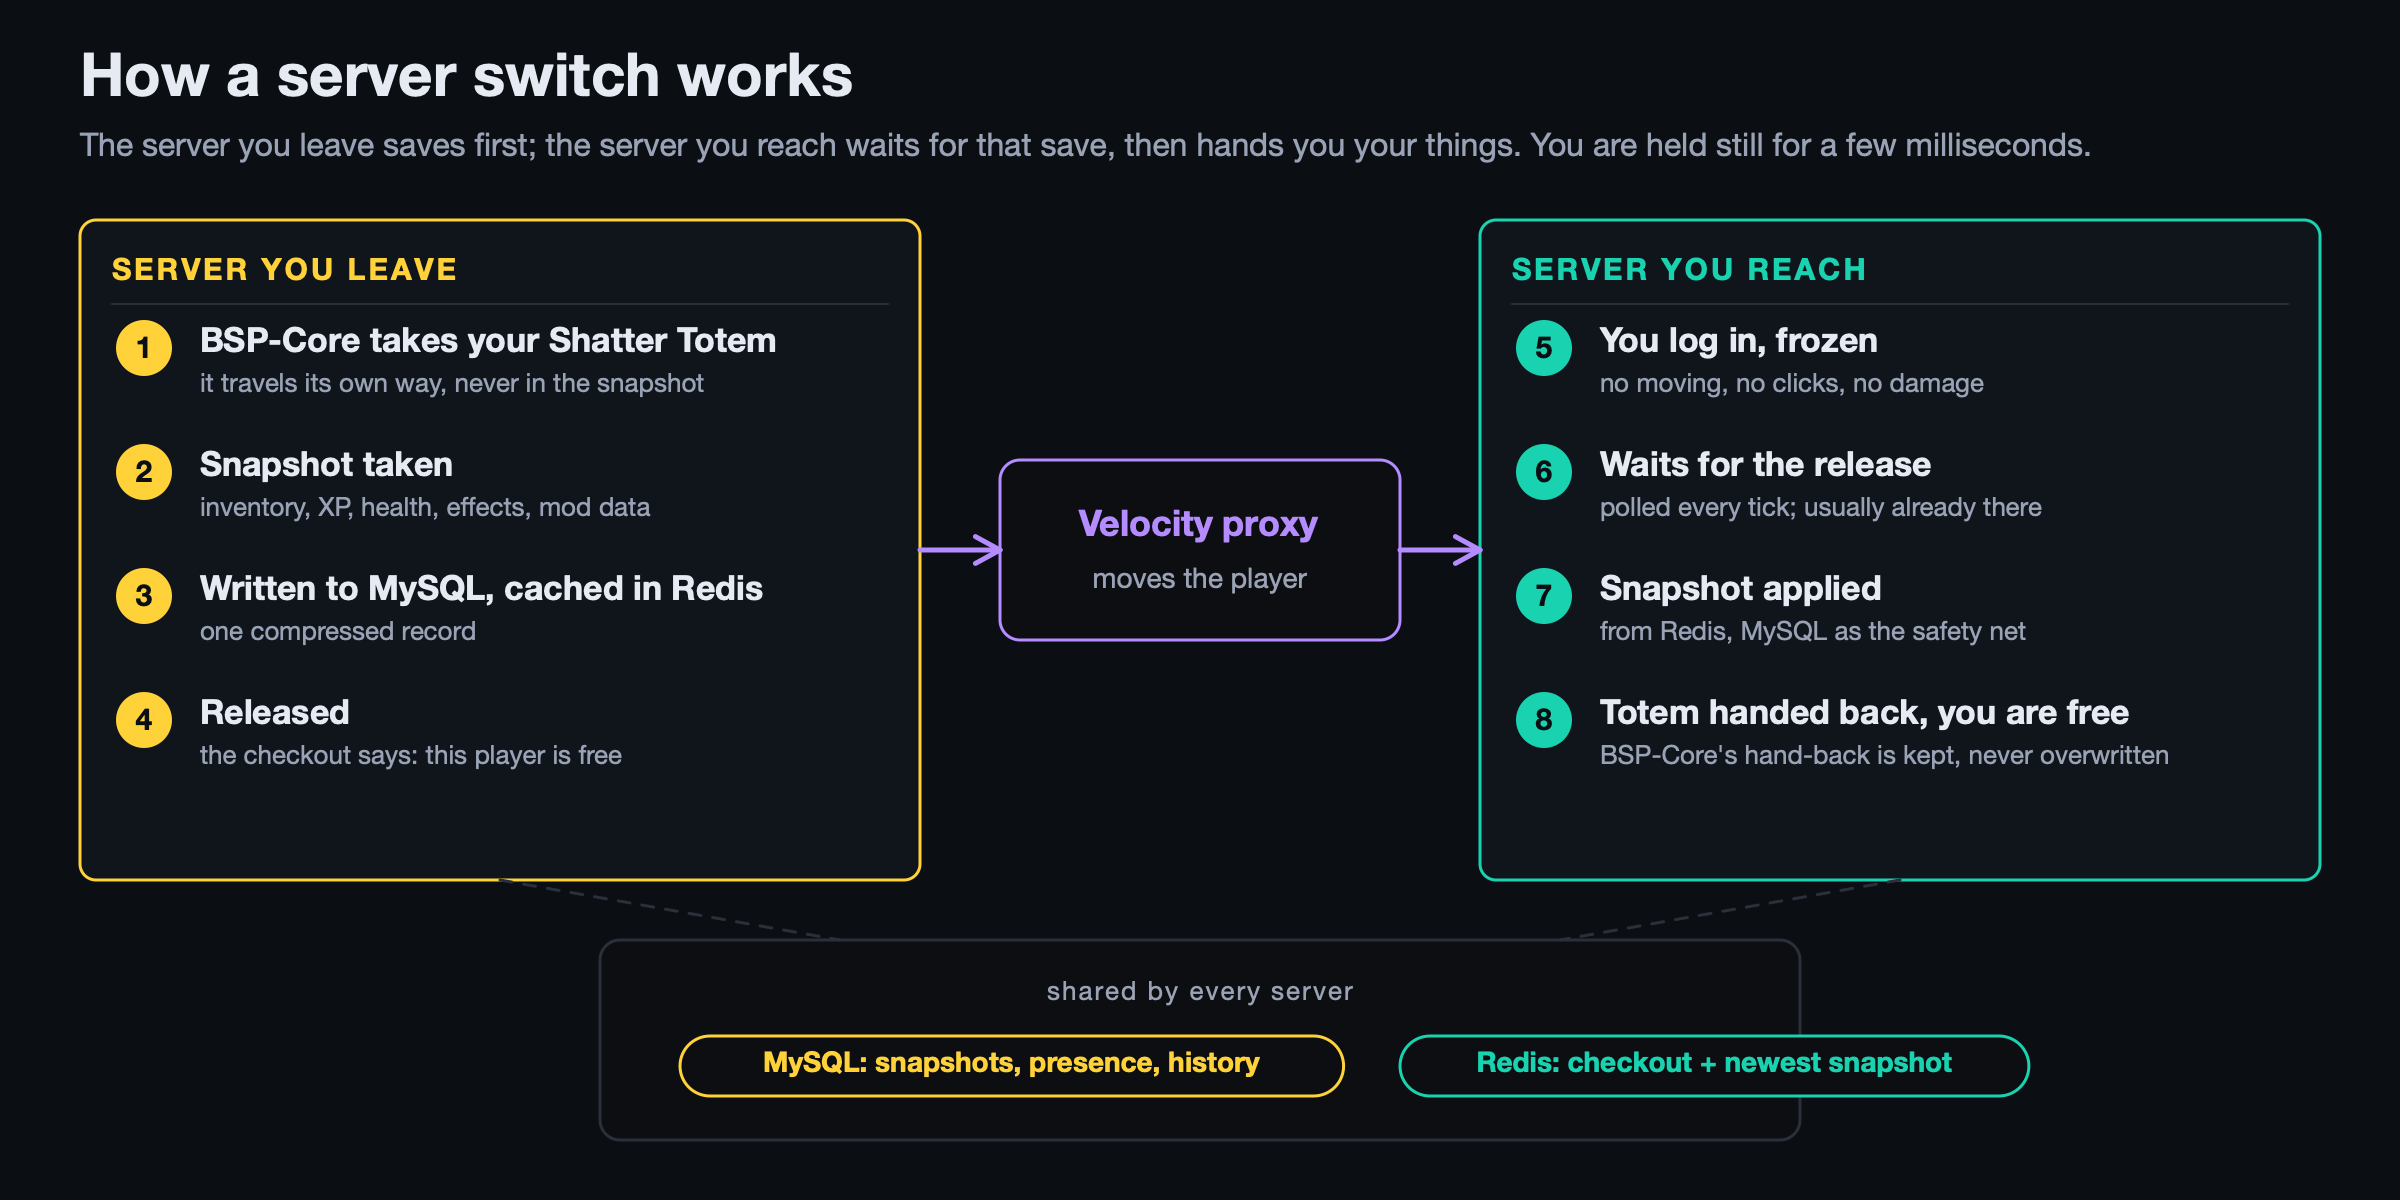Click the 'You log in, frozen' heading

coord(1739,340)
